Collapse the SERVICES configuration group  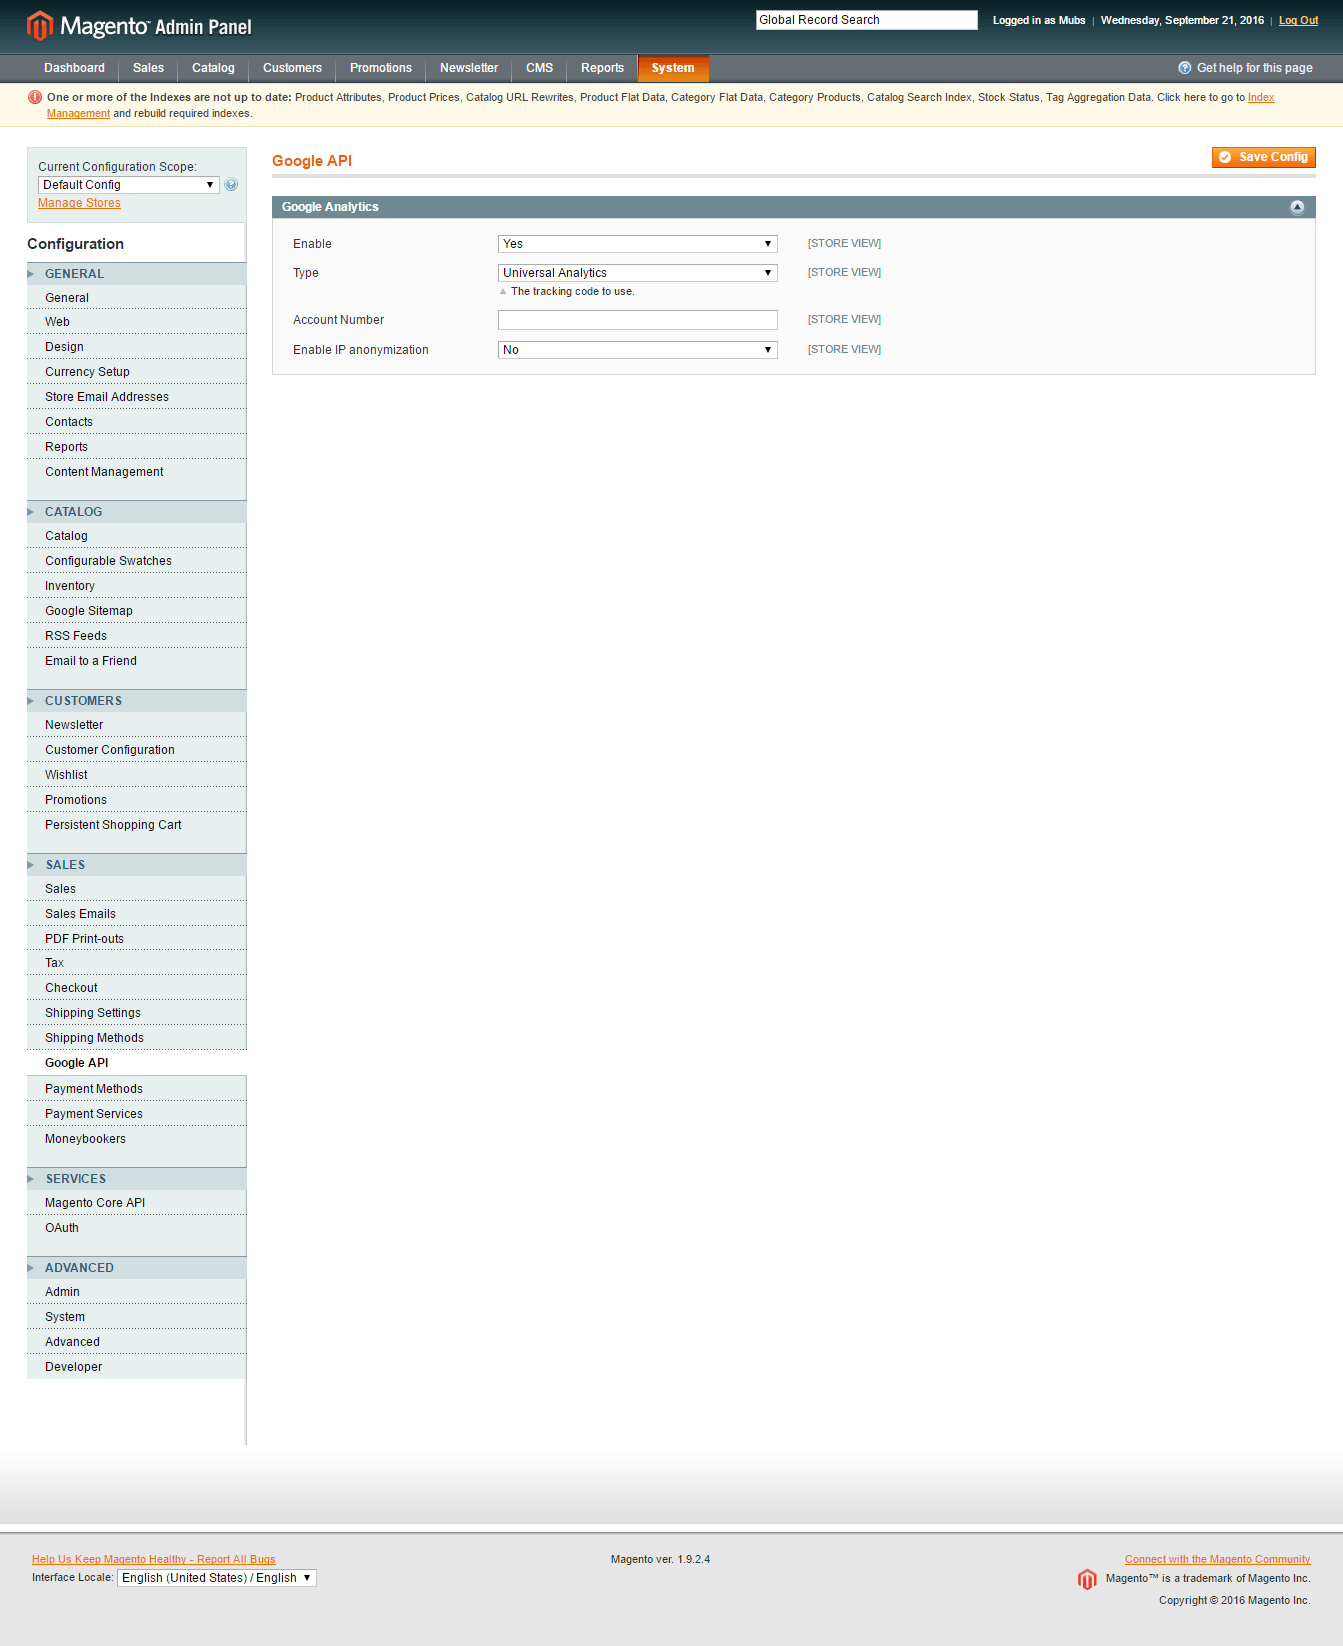coord(136,1179)
